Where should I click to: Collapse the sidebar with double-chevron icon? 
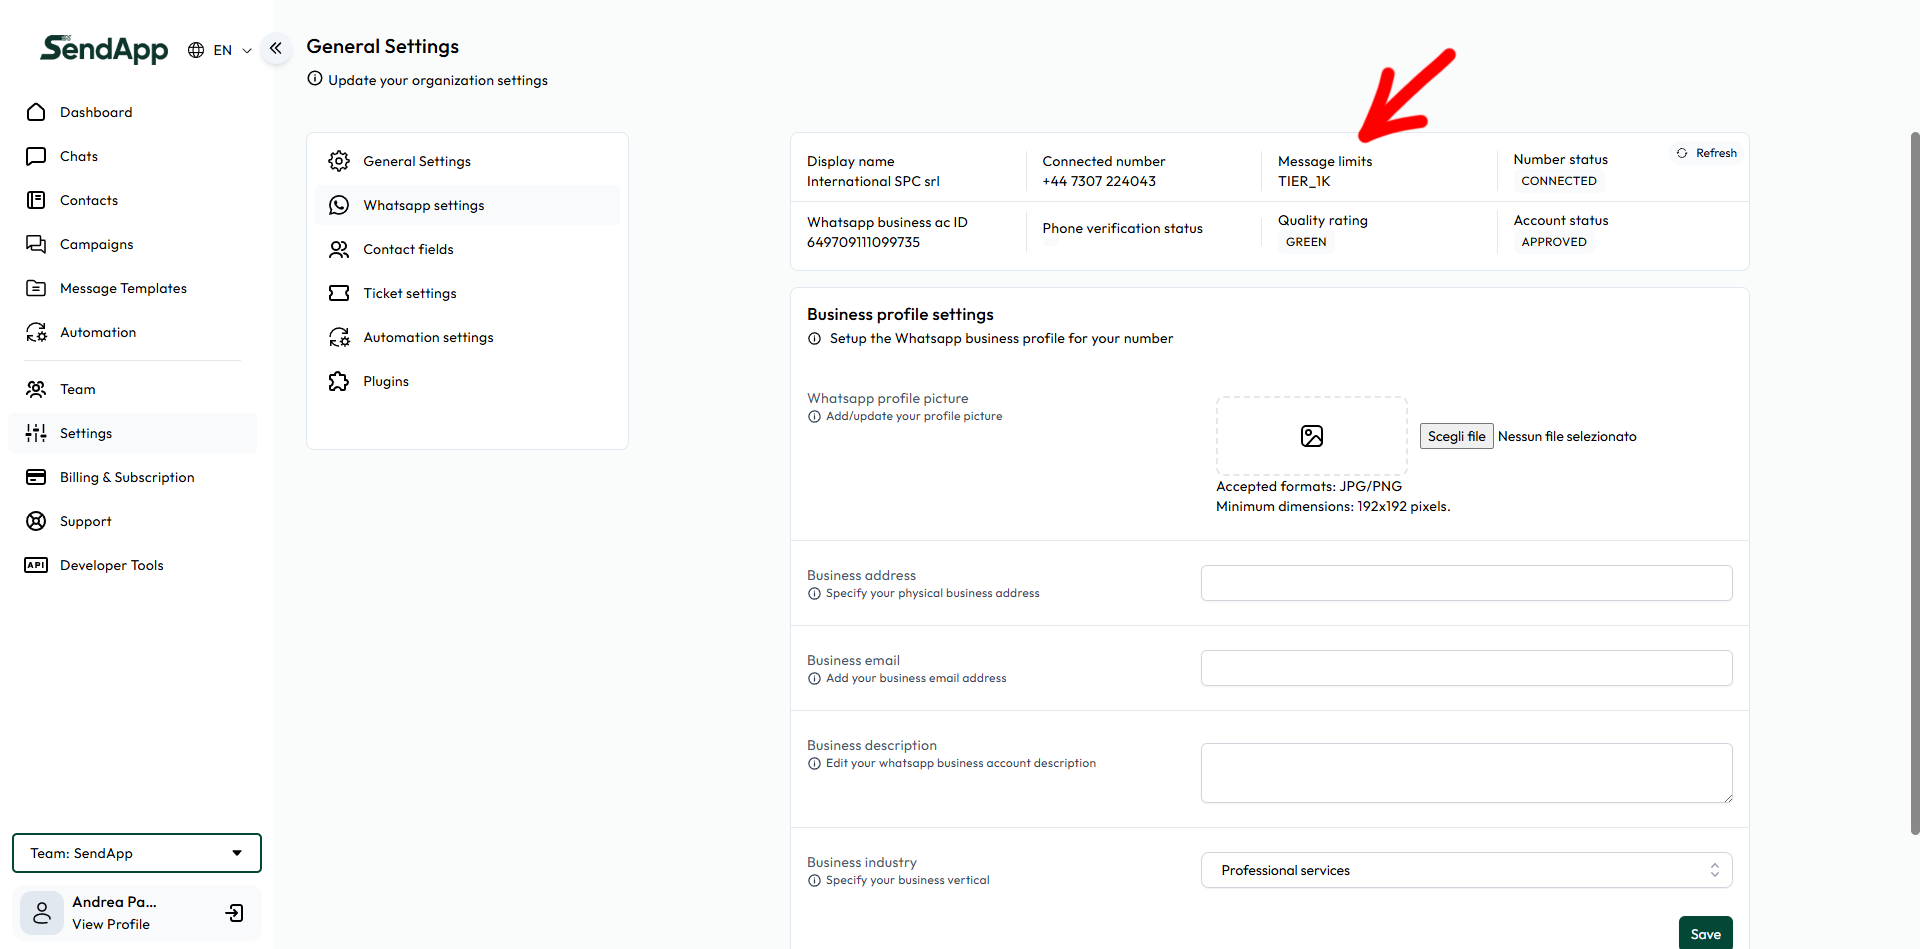pyautogui.click(x=276, y=48)
